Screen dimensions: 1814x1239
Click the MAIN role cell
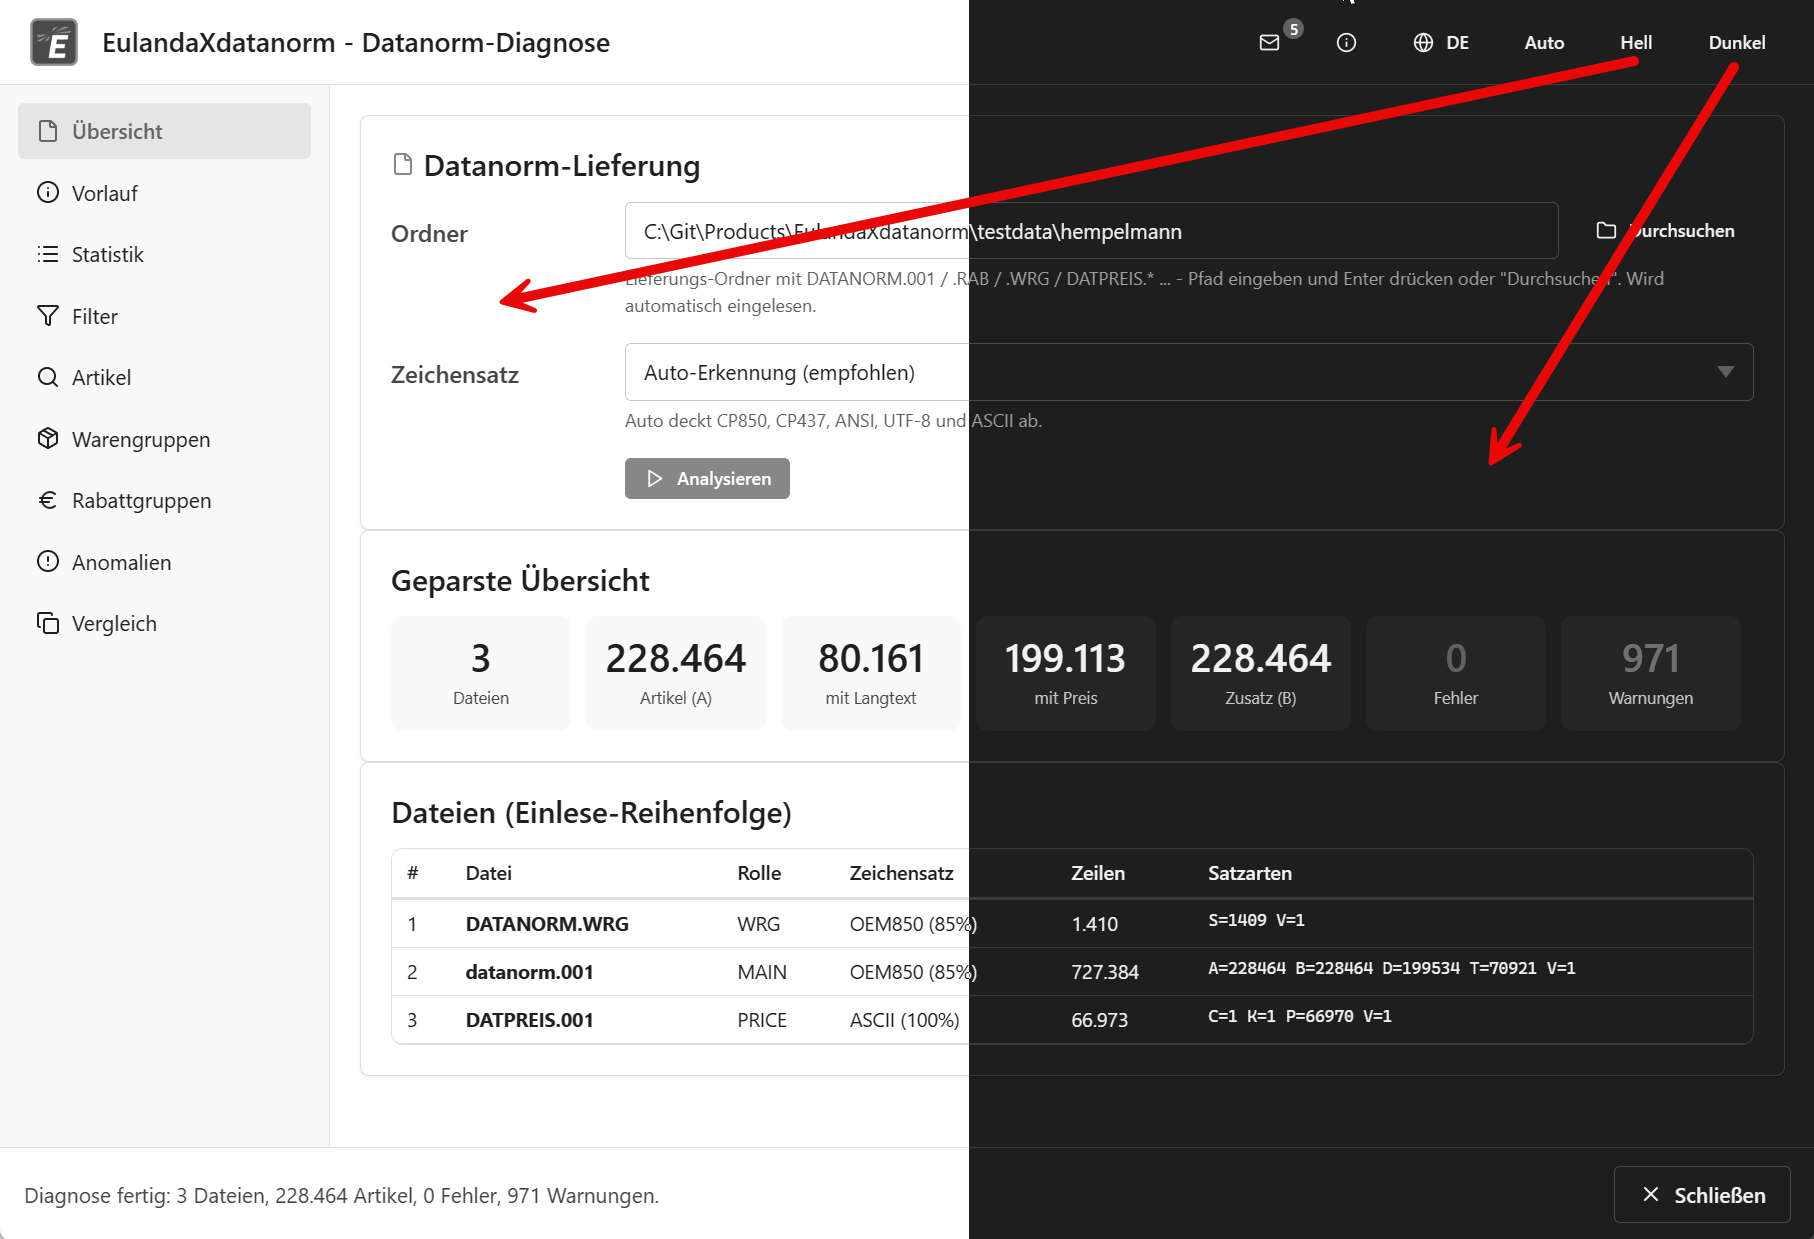coord(762,972)
